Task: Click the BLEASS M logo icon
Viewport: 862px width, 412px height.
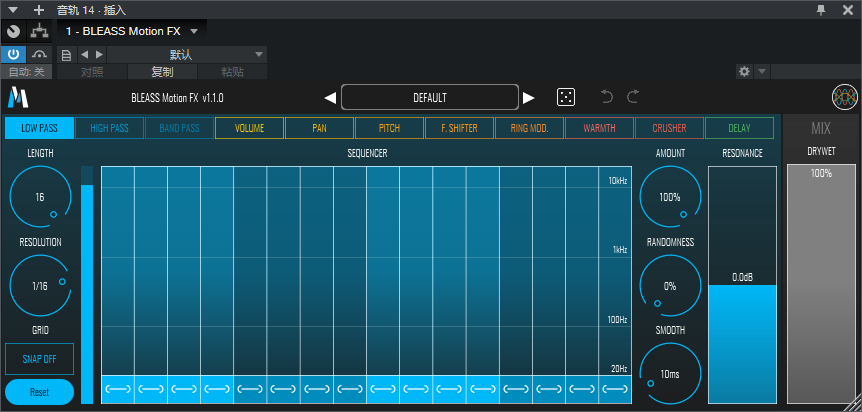Action: [18, 97]
